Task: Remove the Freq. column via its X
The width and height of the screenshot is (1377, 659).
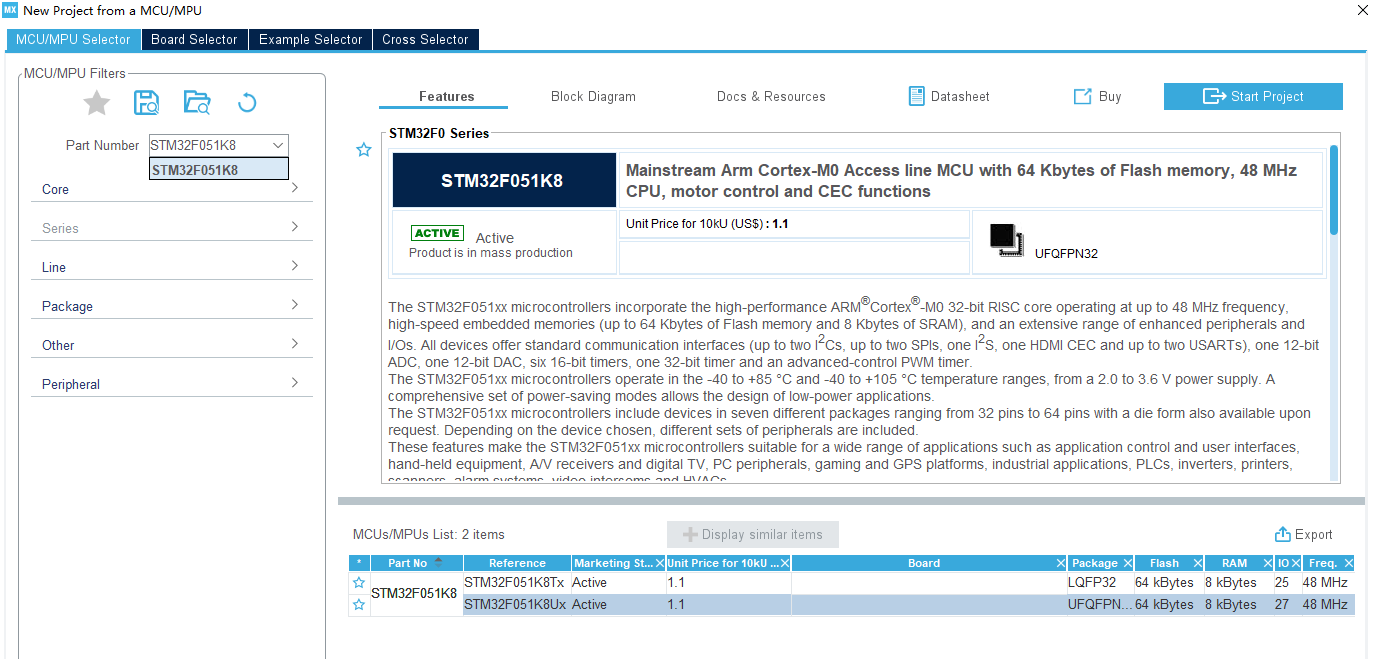Action: click(x=1348, y=563)
